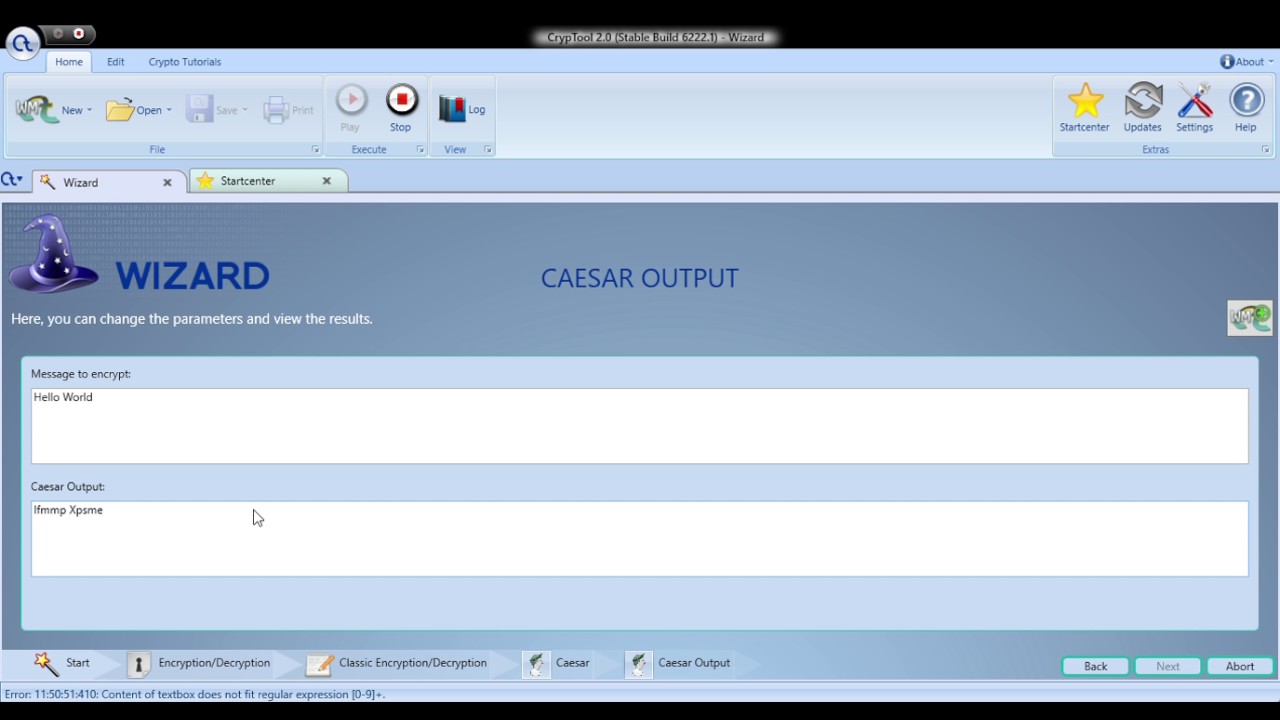The height and width of the screenshot is (720, 1280).
Task: Click the Open folder icon
Action: pyautogui.click(x=120, y=110)
